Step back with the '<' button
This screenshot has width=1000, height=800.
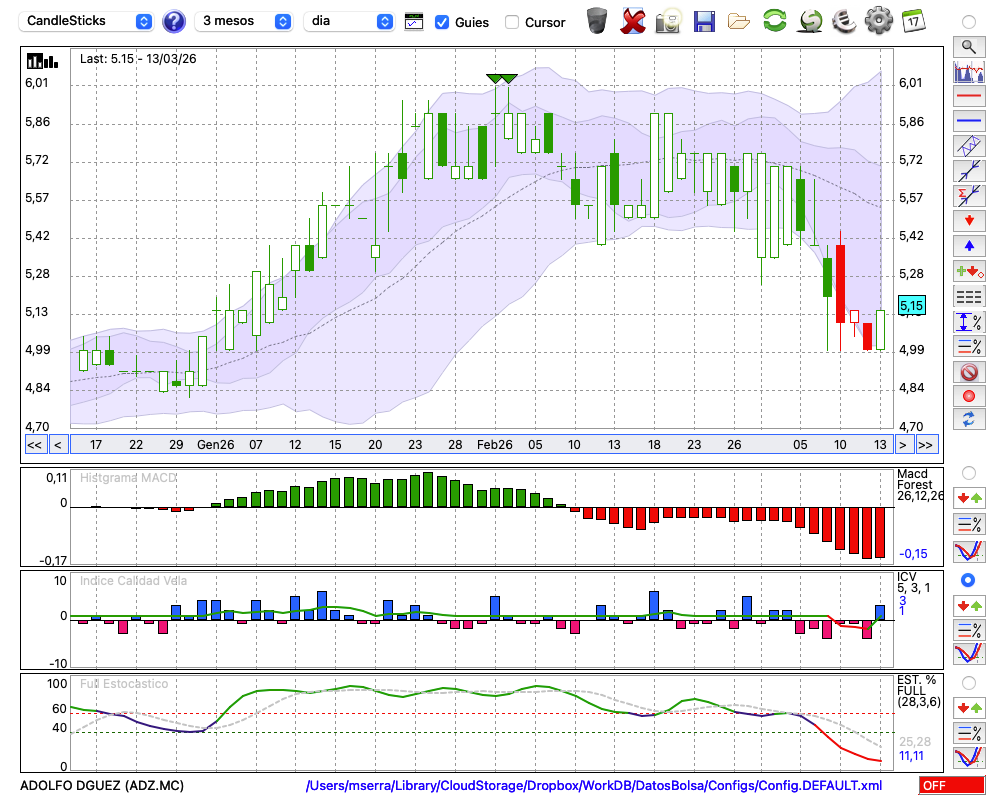tap(58, 445)
